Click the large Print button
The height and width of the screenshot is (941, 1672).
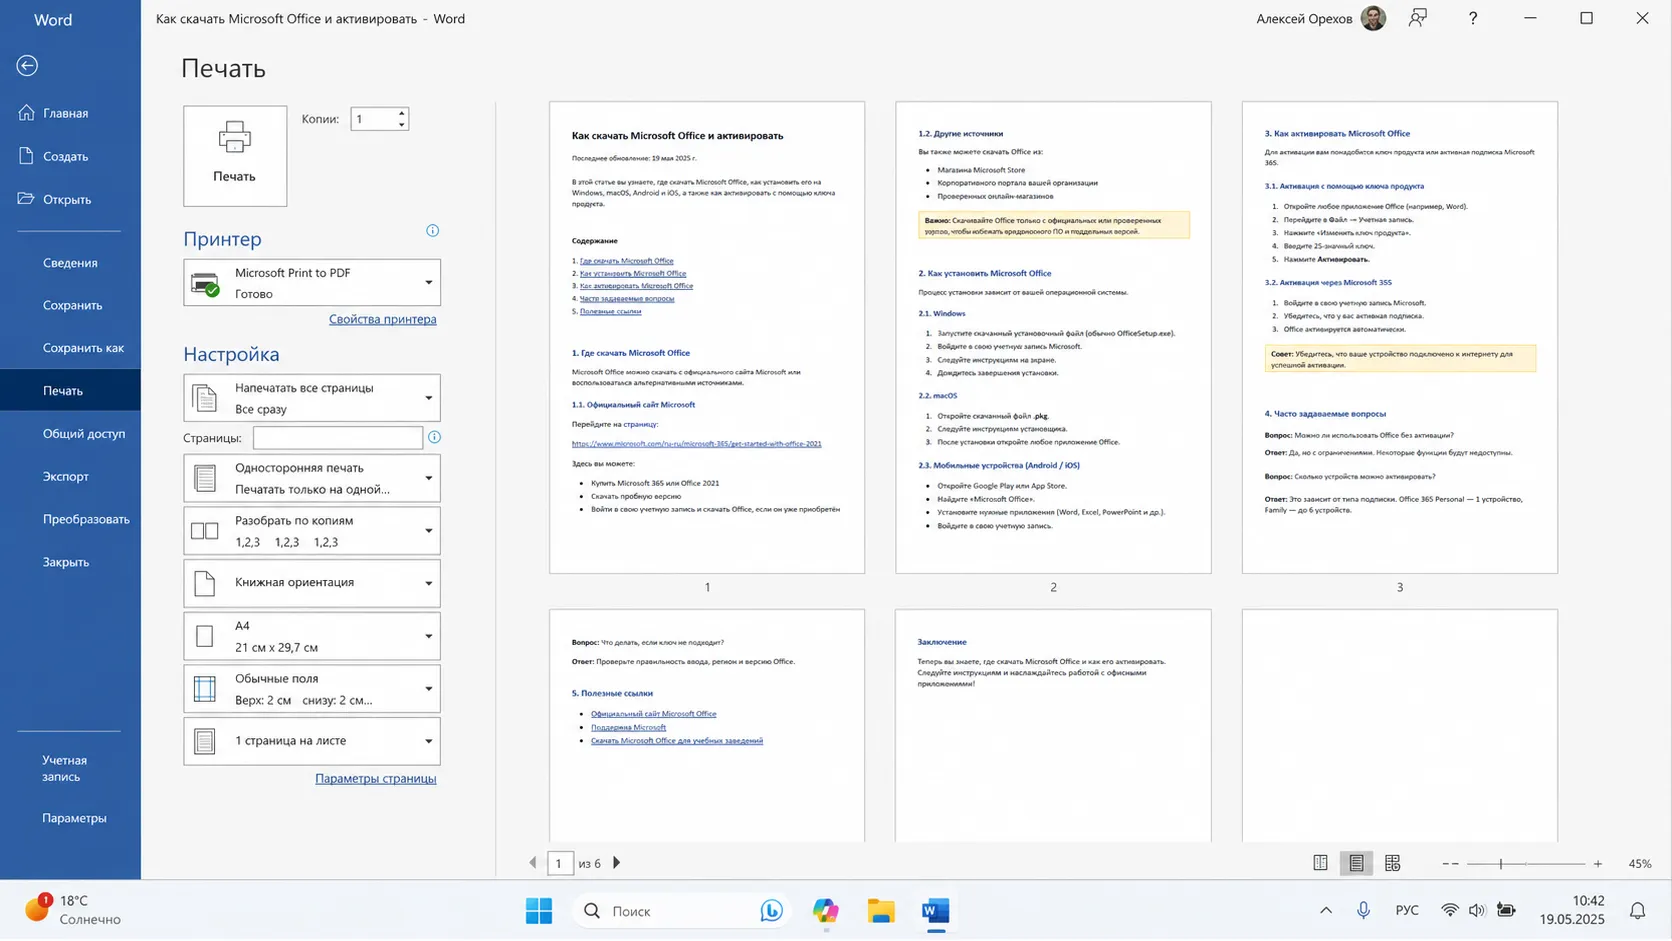click(x=235, y=156)
